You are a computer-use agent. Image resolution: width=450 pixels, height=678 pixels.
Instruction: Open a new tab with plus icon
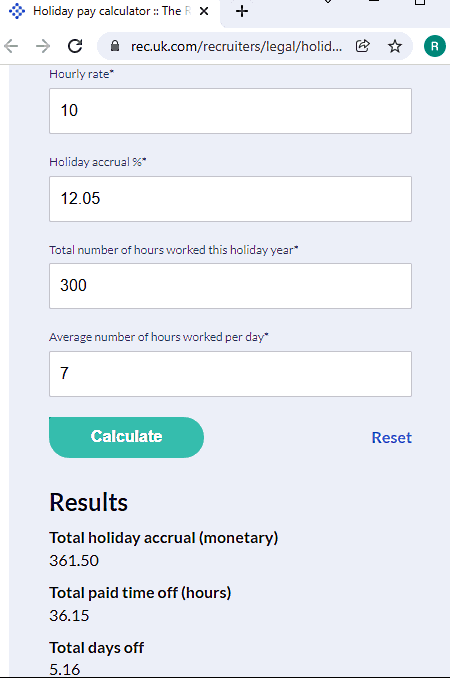point(242,11)
